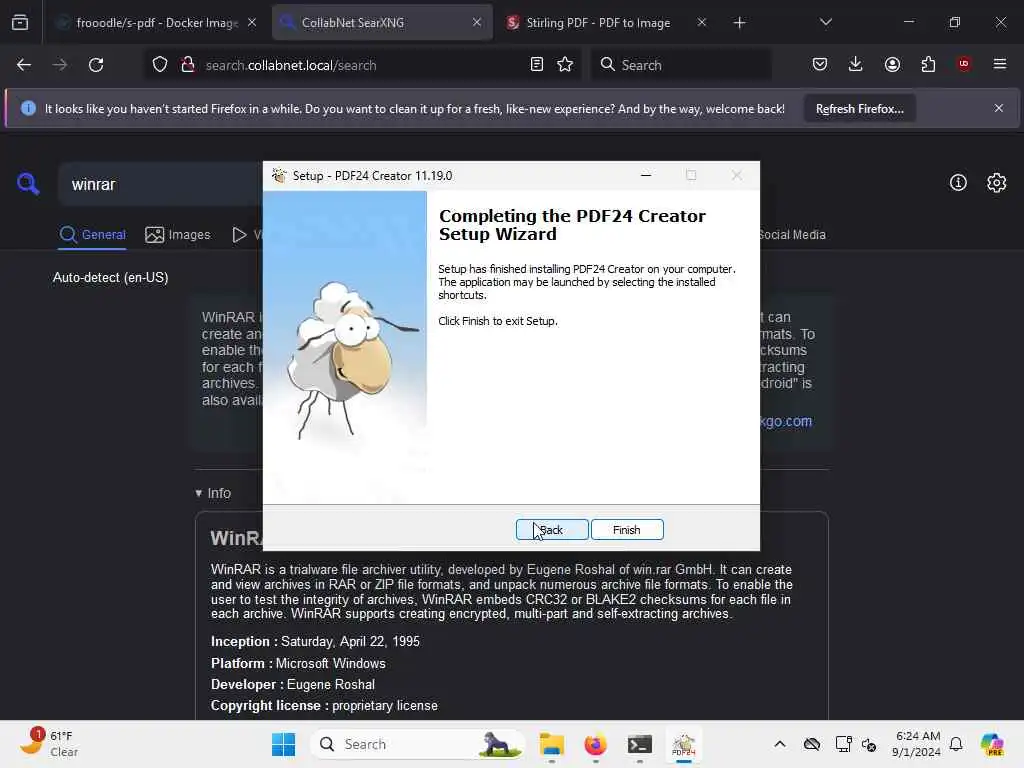Screen dimensions: 1024x768
Task: Select the Social Media search category
Action: pyautogui.click(x=792, y=234)
